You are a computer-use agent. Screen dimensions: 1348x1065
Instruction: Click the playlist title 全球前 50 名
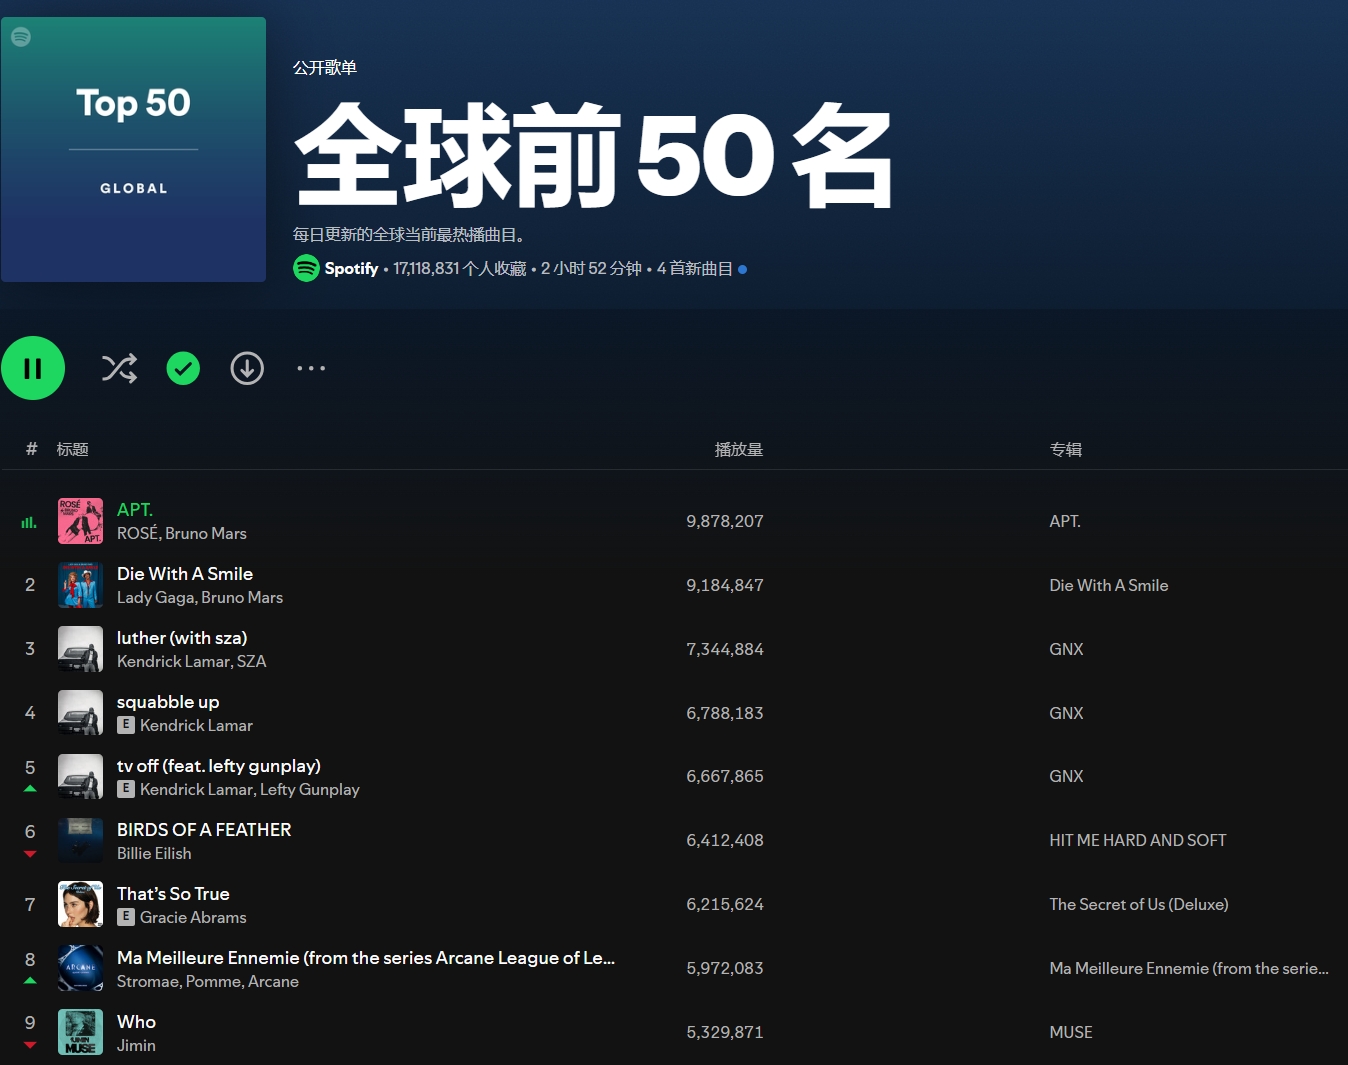[594, 157]
